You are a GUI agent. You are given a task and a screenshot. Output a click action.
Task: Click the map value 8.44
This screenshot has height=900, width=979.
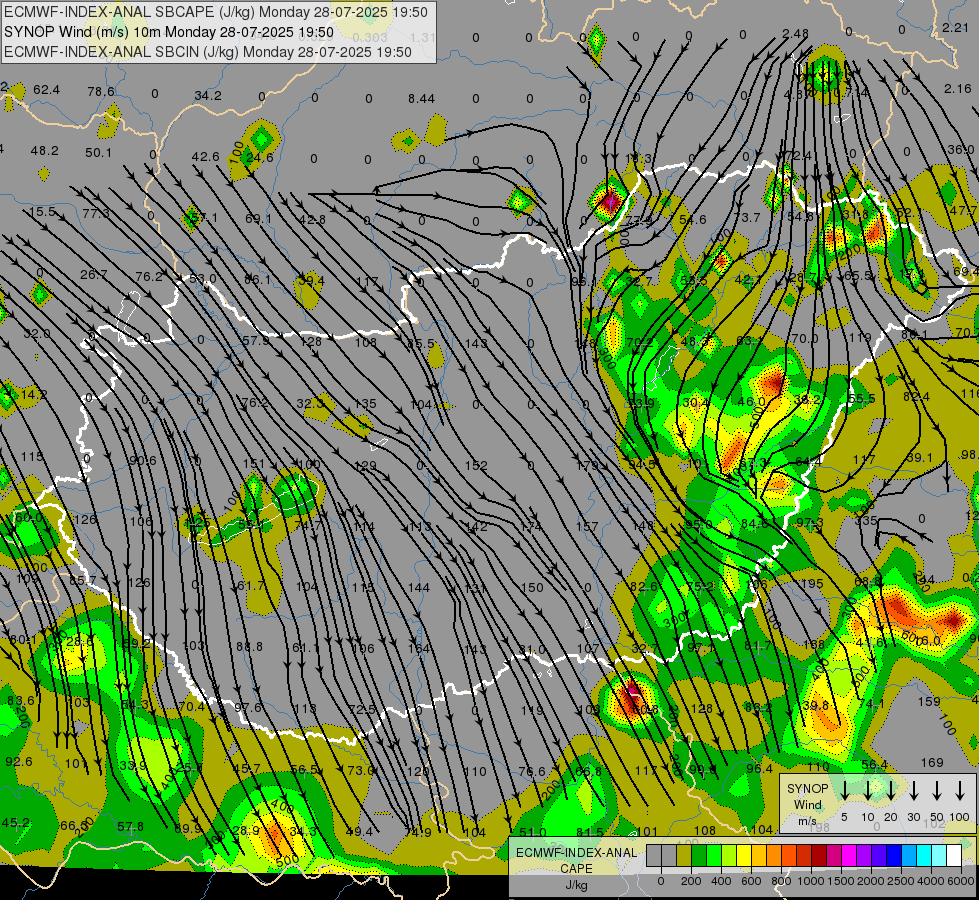point(421,98)
